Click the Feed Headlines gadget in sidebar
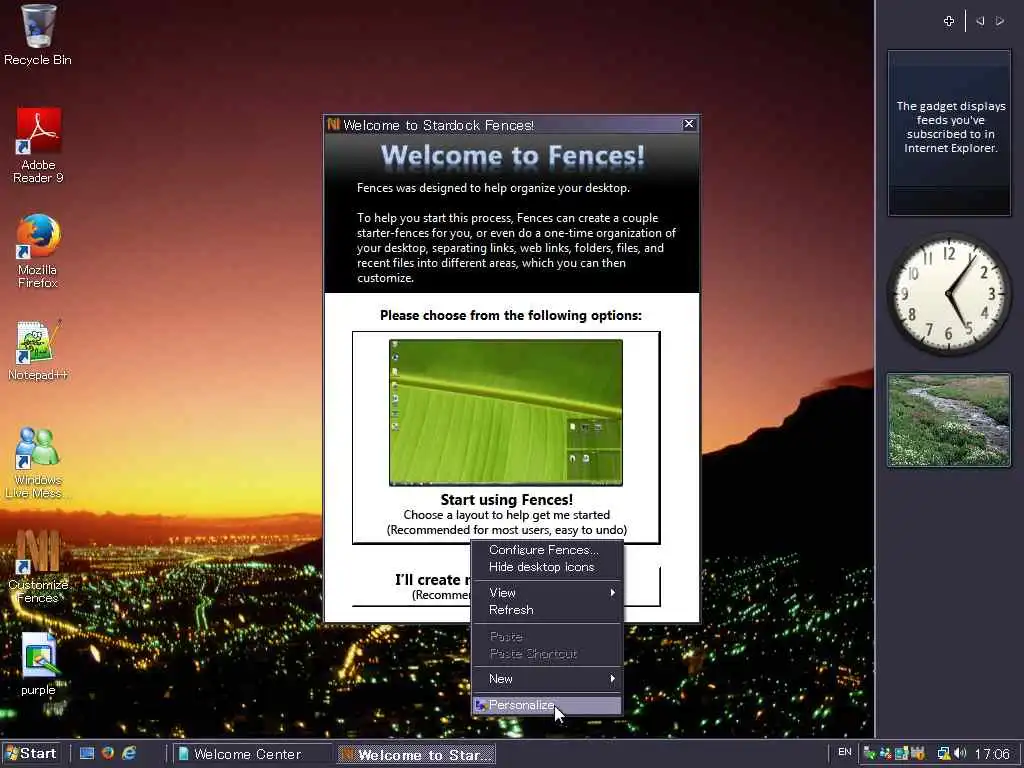This screenshot has width=1024, height=768. 950,133
